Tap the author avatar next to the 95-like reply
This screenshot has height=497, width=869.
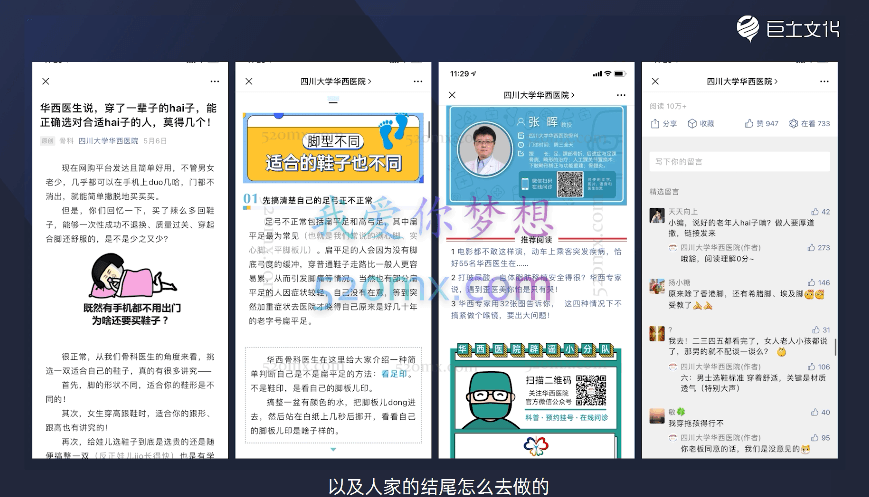[673, 438]
